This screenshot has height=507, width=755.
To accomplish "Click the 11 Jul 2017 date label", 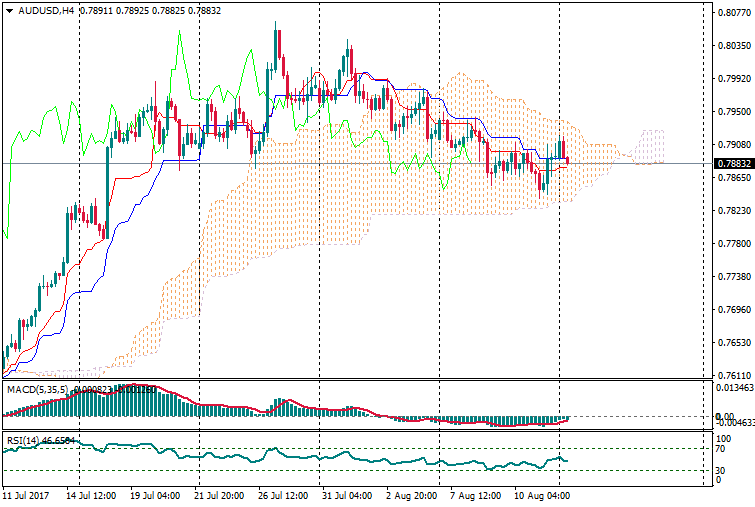I will pos(27,495).
